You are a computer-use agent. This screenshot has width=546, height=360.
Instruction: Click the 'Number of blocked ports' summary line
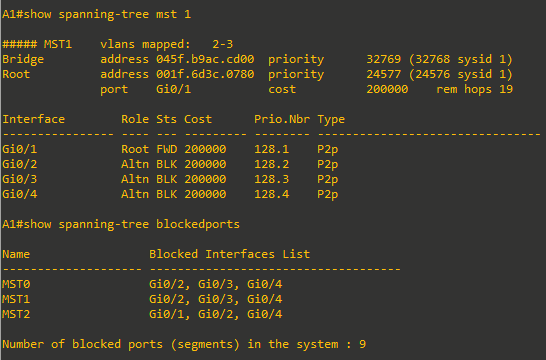[x=184, y=344]
